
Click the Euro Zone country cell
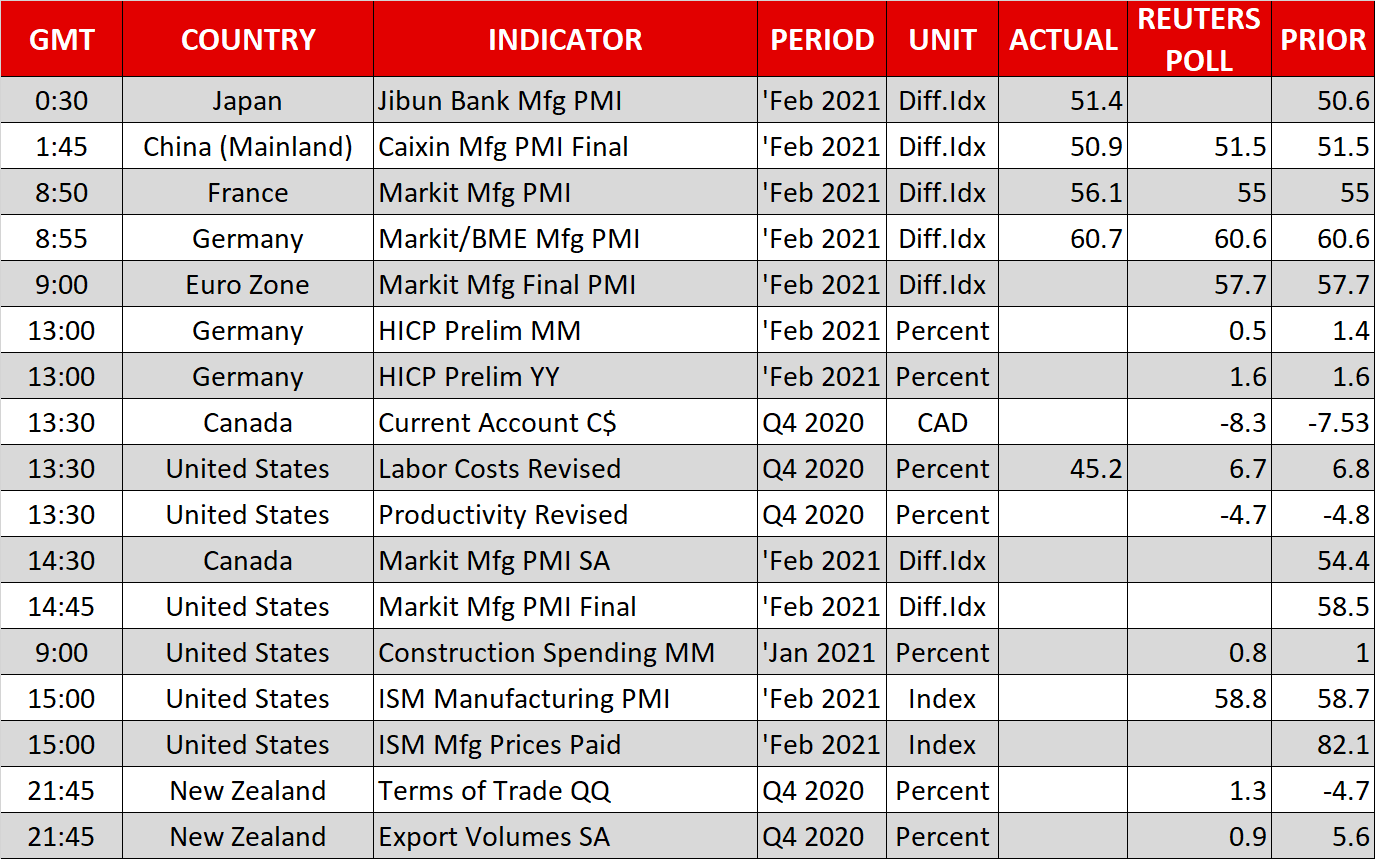tap(248, 285)
